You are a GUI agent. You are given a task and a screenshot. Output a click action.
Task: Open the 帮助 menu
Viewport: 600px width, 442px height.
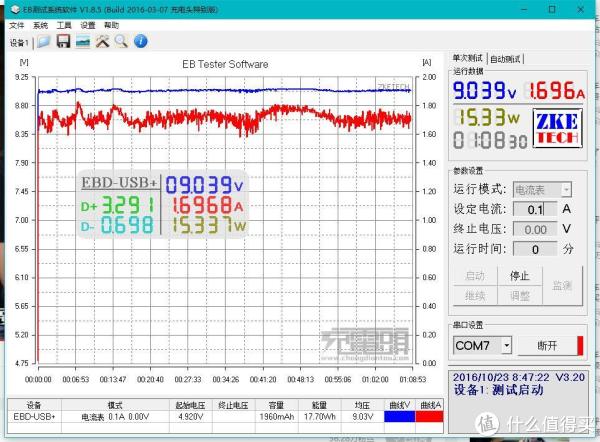[111, 26]
